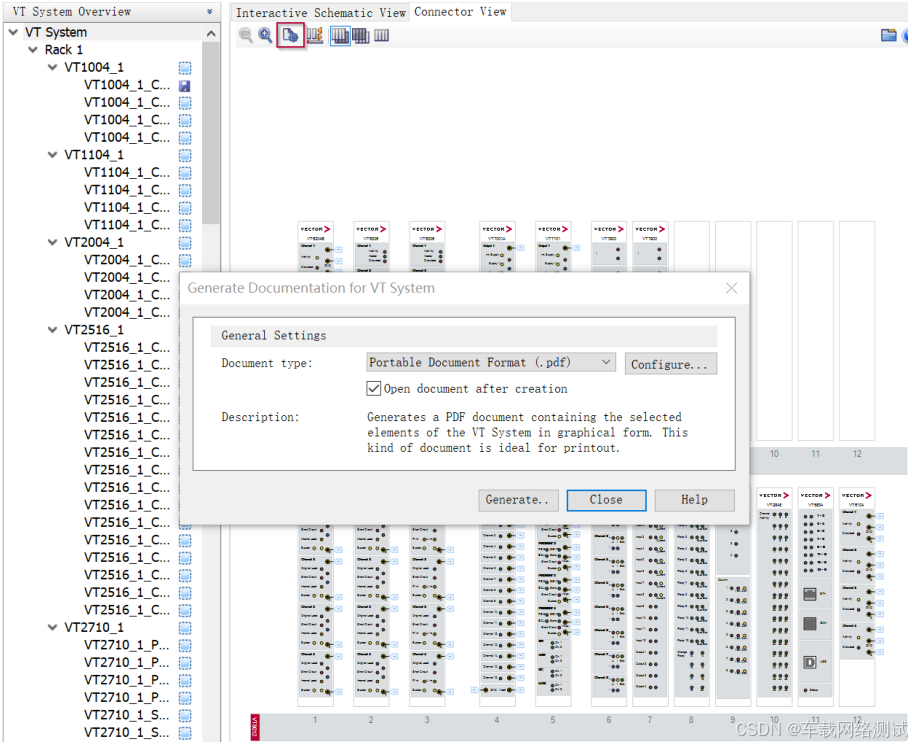Click the "Document type:" label
This screenshot has width=912, height=745.
point(267,363)
